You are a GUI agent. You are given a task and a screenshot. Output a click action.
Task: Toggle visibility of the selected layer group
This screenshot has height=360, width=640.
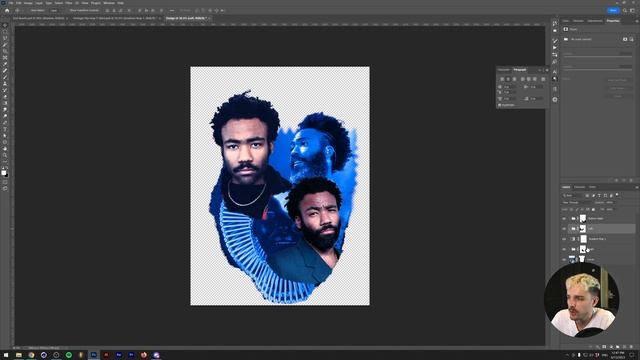click(x=564, y=229)
